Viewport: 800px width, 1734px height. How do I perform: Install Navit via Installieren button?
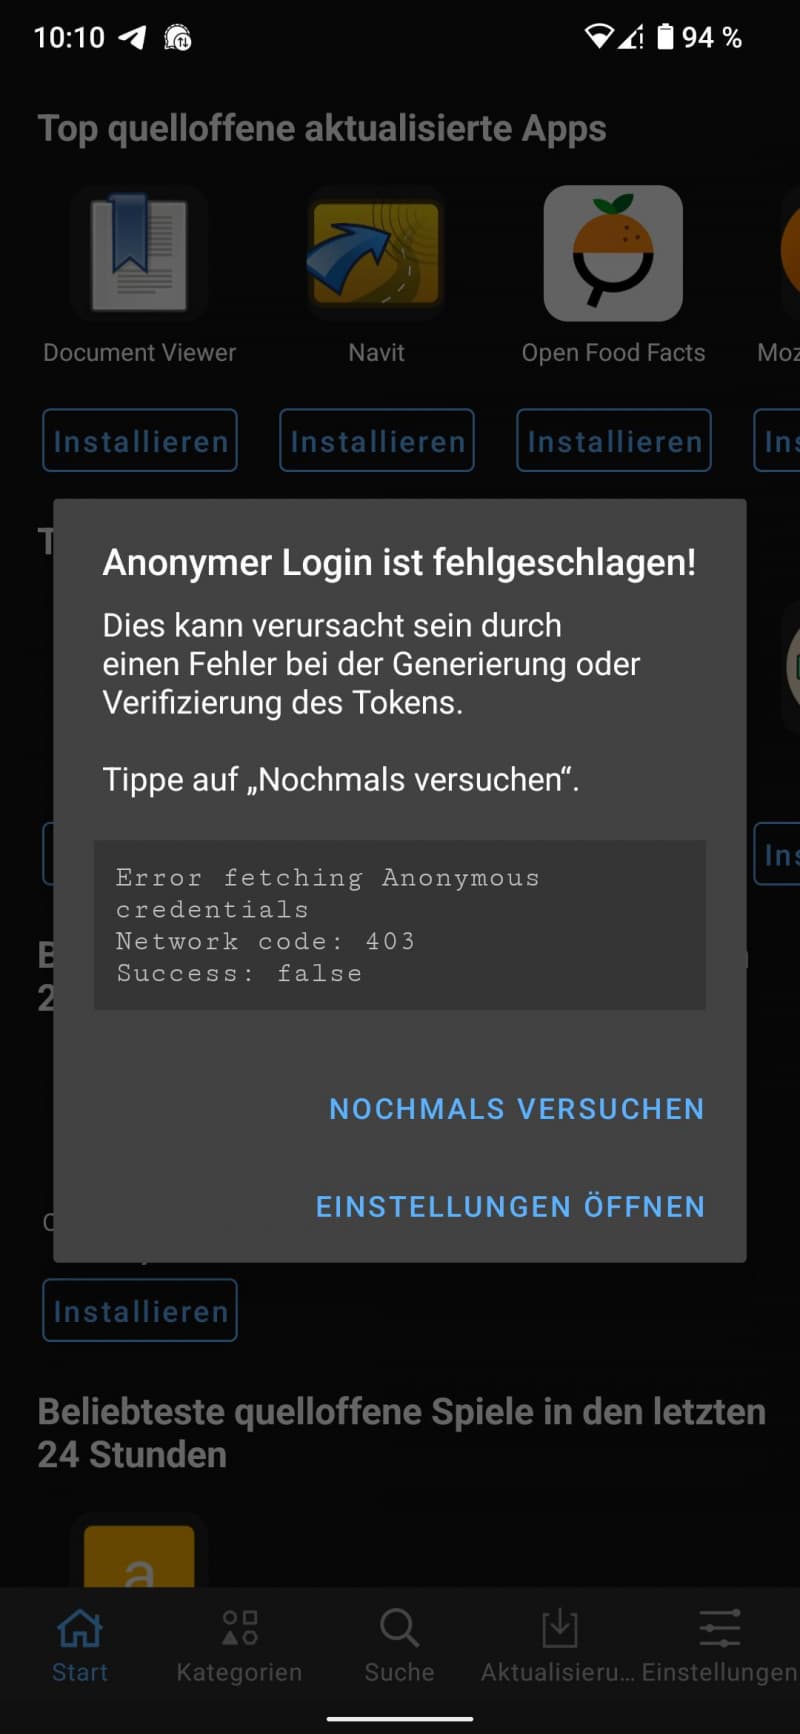[x=377, y=440]
